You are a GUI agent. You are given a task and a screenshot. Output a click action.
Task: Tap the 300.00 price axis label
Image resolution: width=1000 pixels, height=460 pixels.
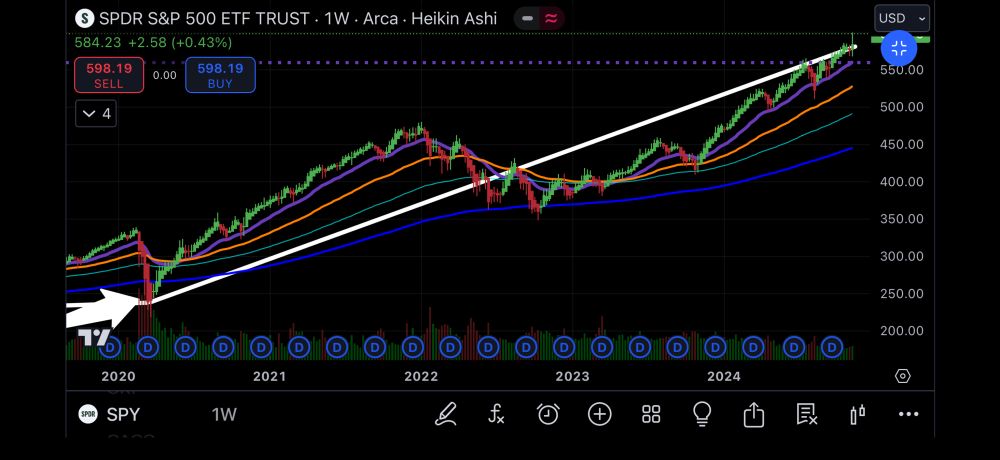point(901,256)
